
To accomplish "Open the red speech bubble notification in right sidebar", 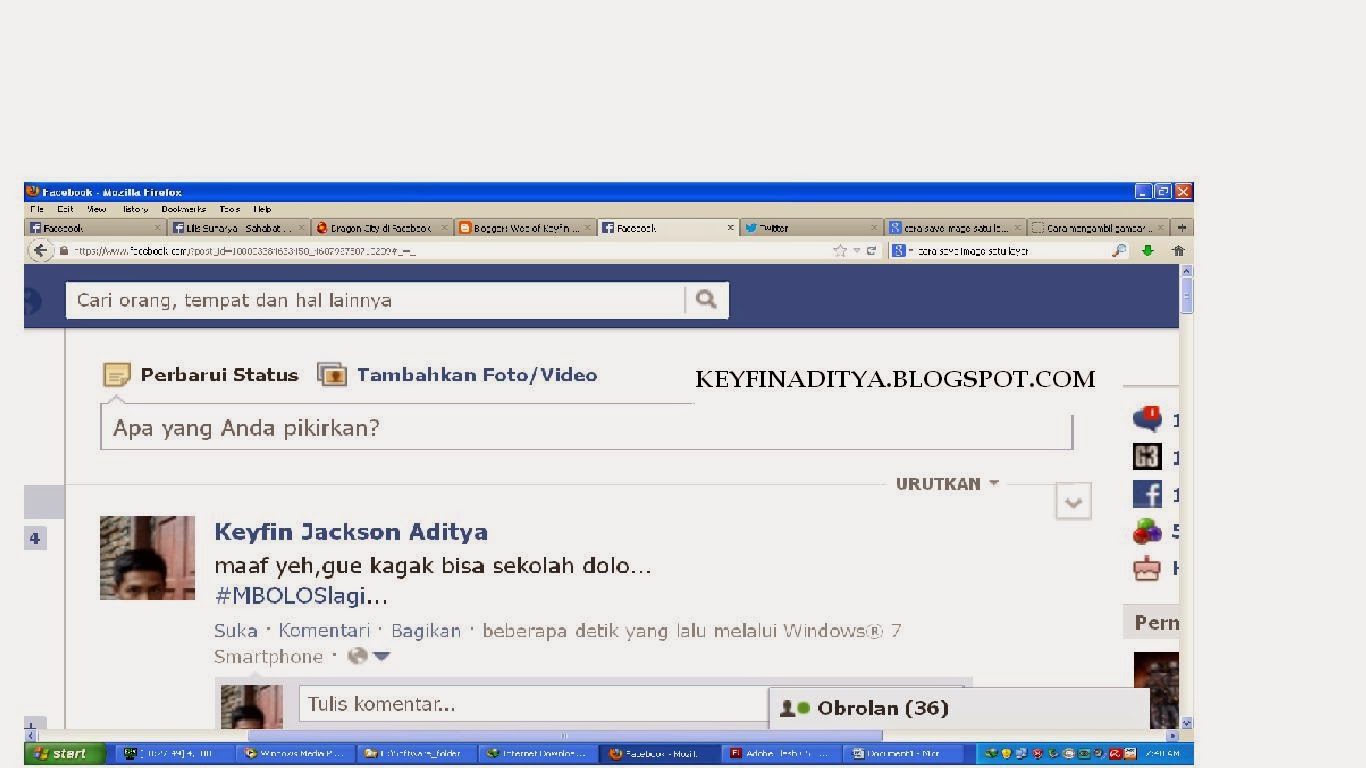I will pos(1147,419).
